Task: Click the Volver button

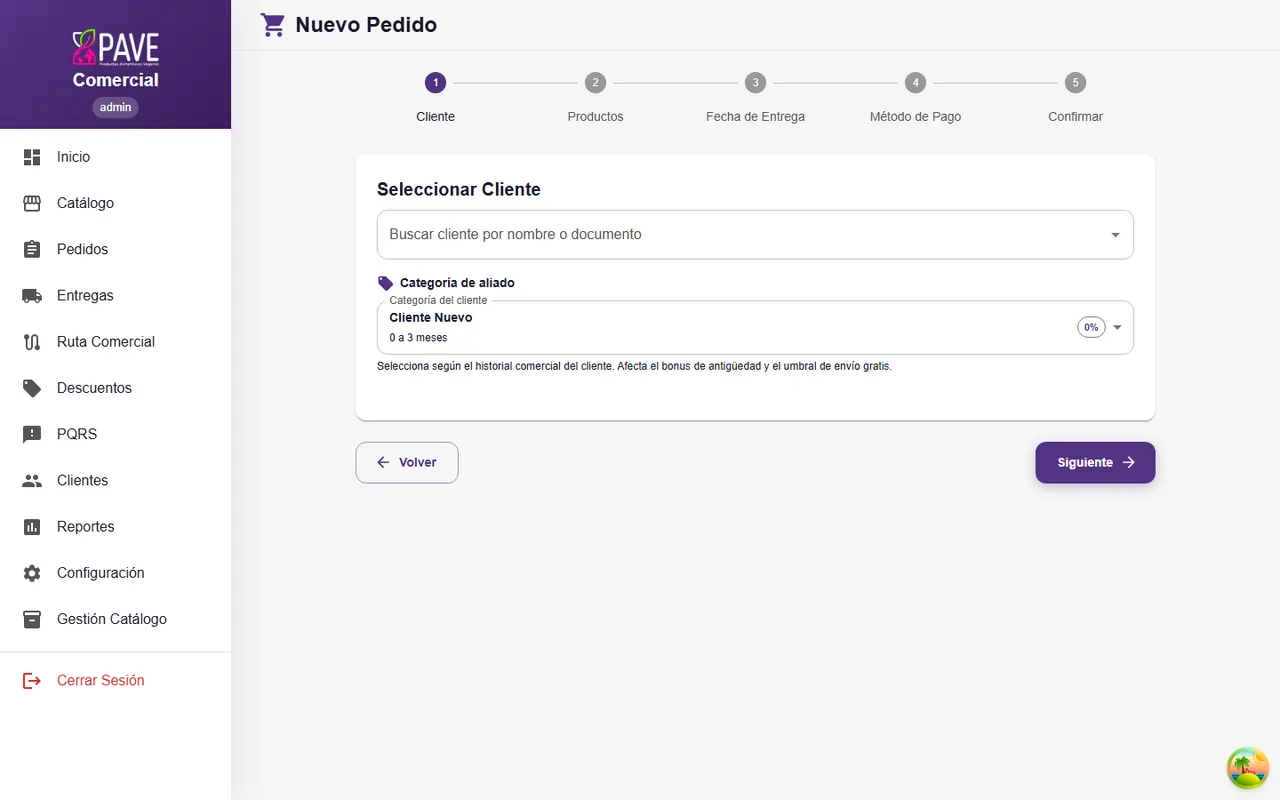Action: click(x=407, y=463)
